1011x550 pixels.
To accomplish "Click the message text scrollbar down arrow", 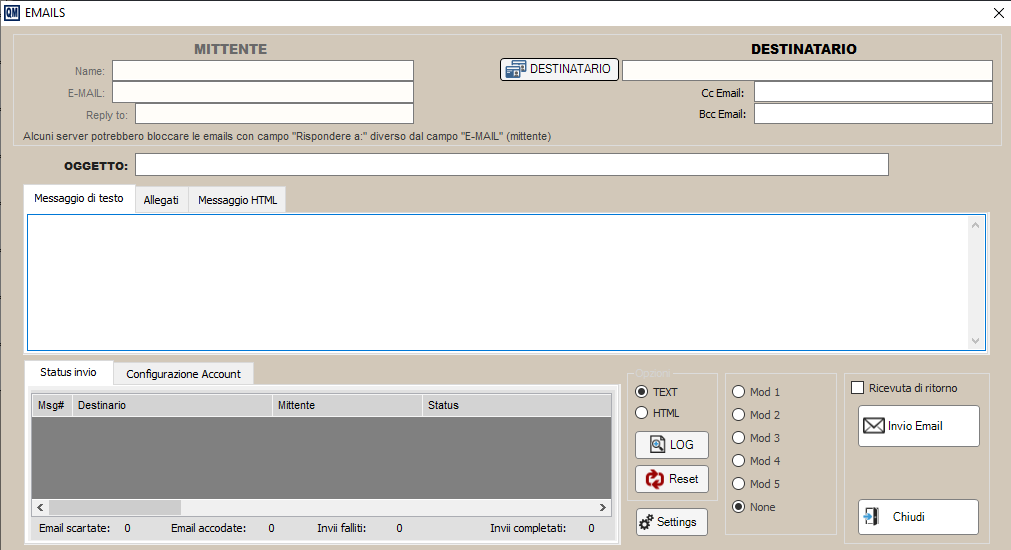I will [x=977, y=341].
